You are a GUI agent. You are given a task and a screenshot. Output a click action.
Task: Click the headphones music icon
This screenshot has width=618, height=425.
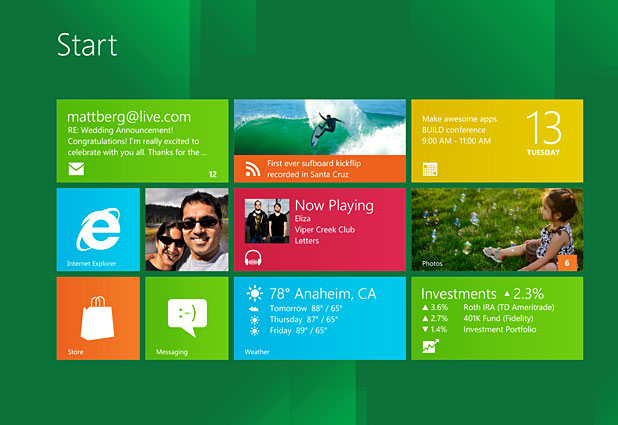point(253,258)
